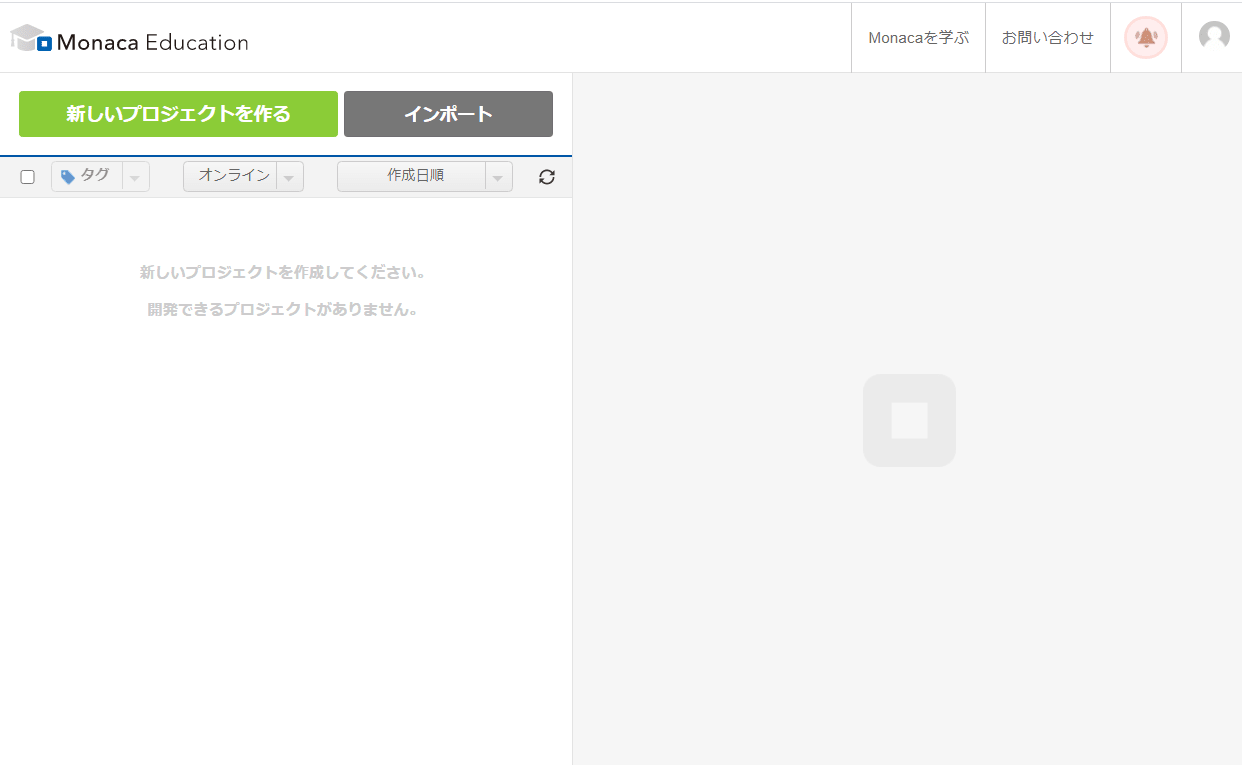Open the お問い合わせ menu
Screen dimensions: 1242x765
[x=1048, y=38]
